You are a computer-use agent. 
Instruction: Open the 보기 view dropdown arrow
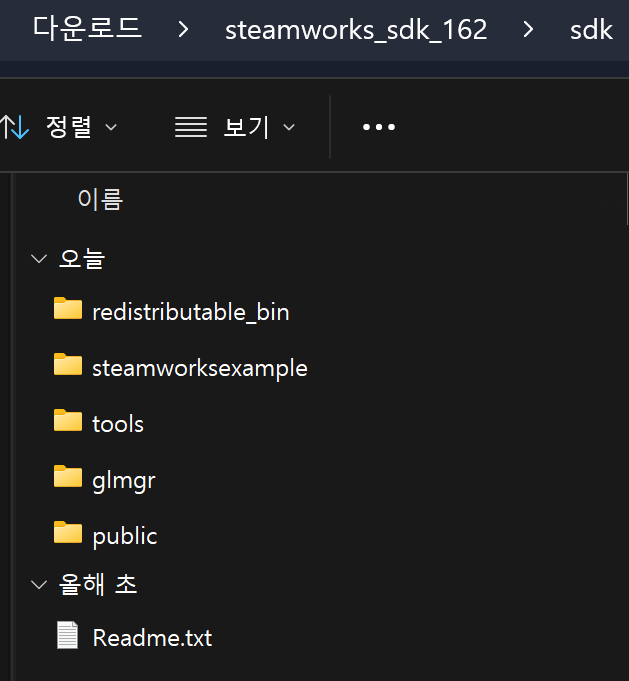pyautogui.click(x=289, y=127)
